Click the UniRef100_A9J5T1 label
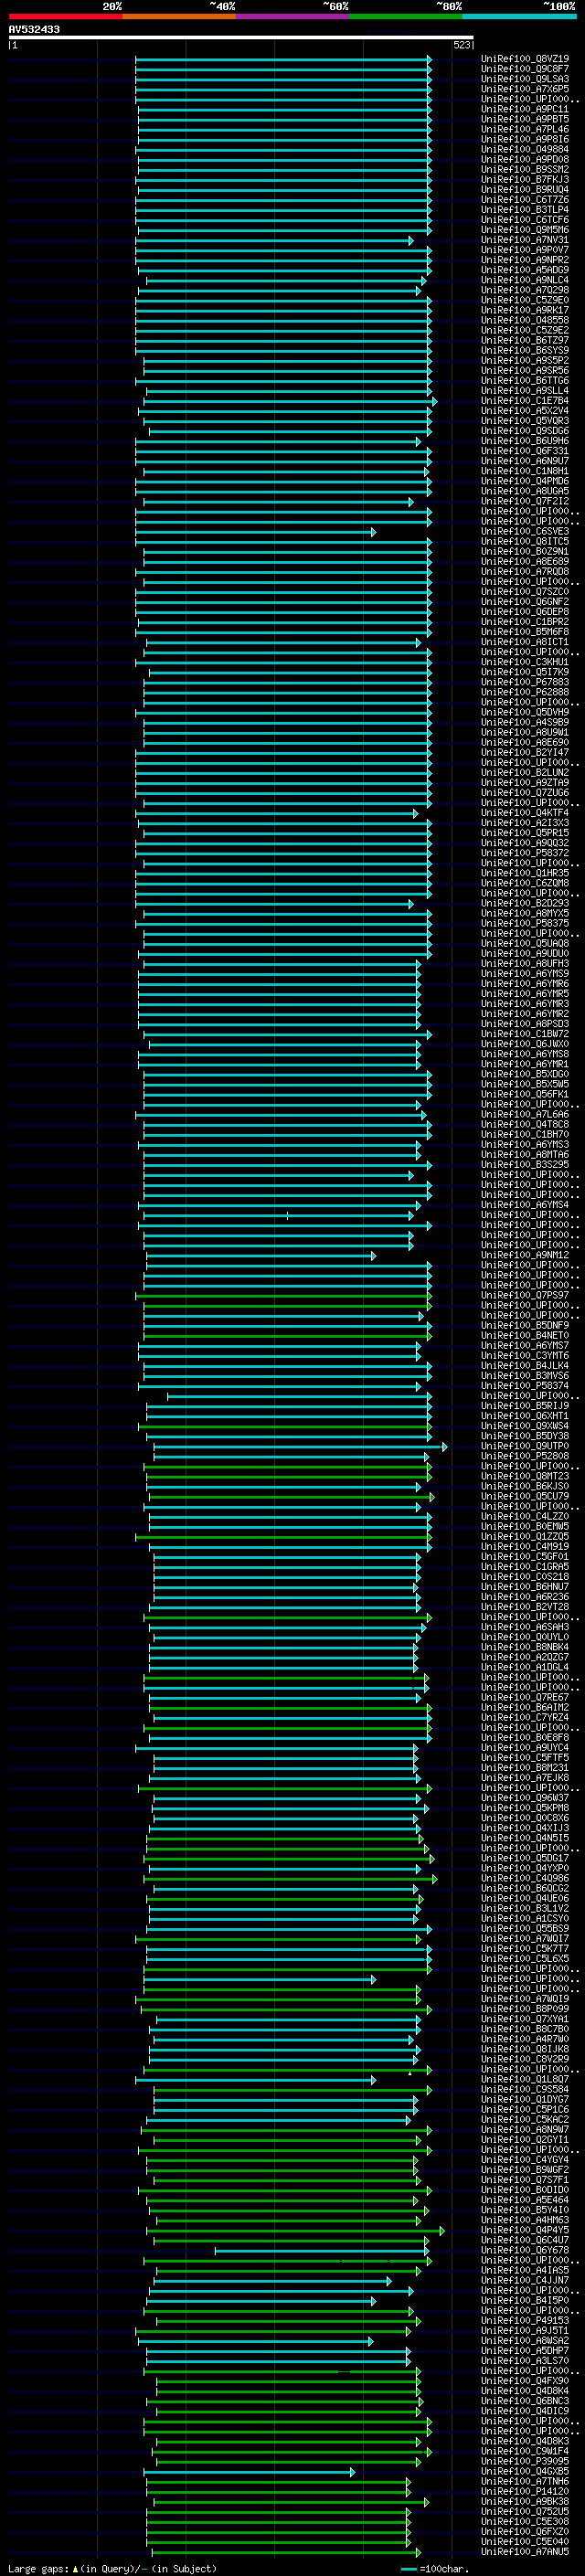Screen dimensions: 585x2576 (525, 2330)
